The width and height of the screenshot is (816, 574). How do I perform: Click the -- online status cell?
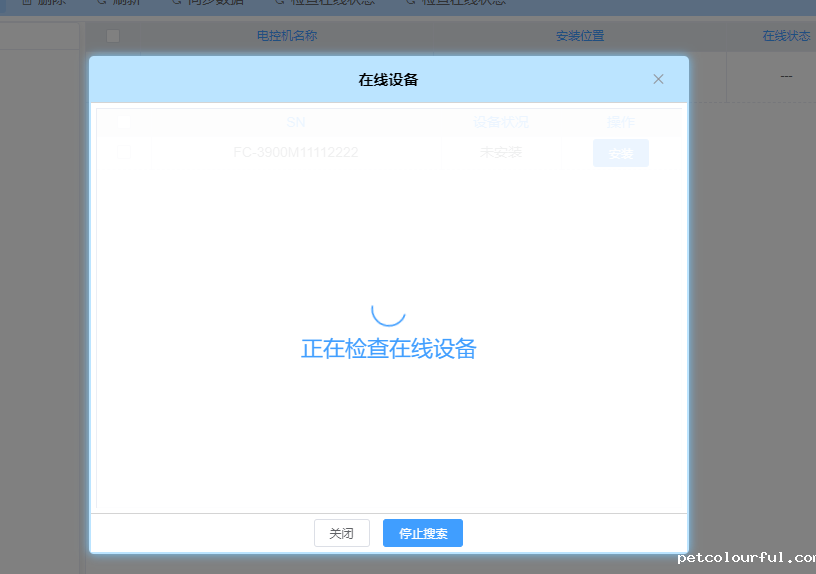786,76
